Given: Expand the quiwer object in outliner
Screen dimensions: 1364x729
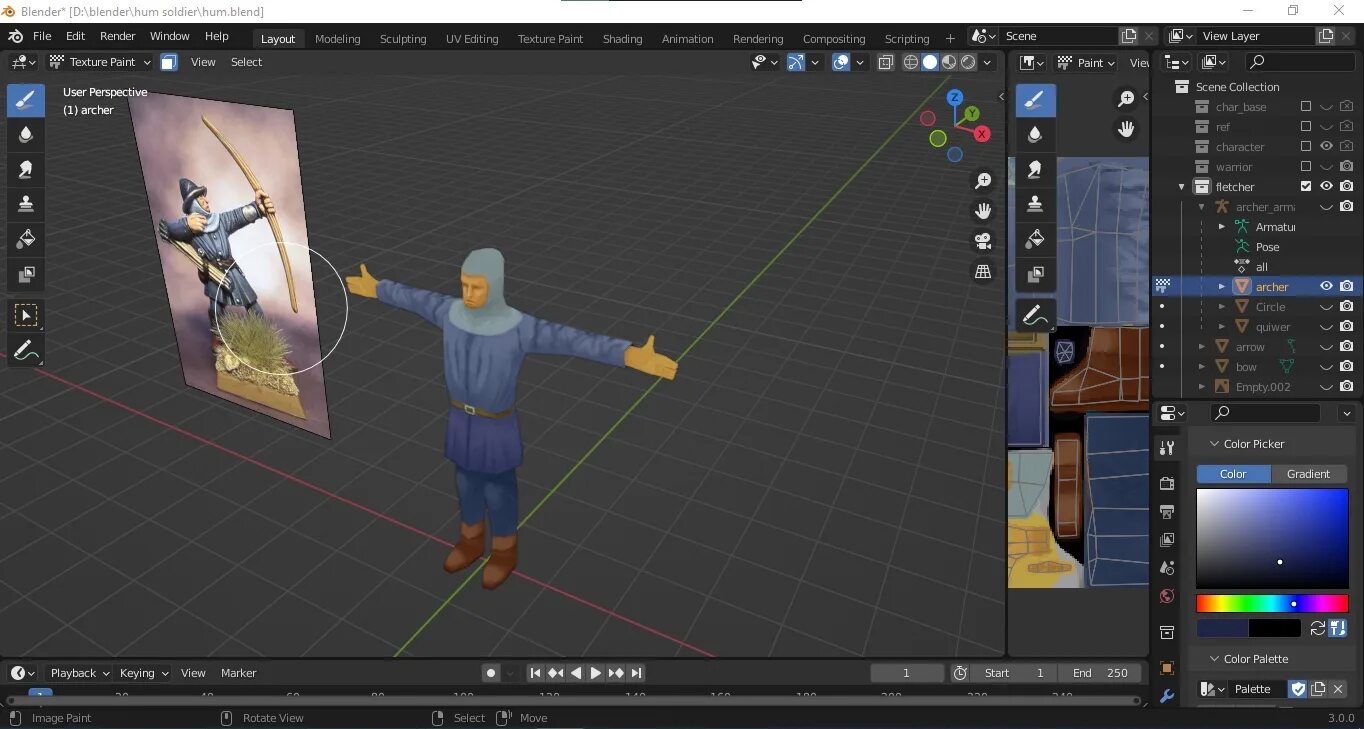Looking at the screenshot, I should [1221, 327].
